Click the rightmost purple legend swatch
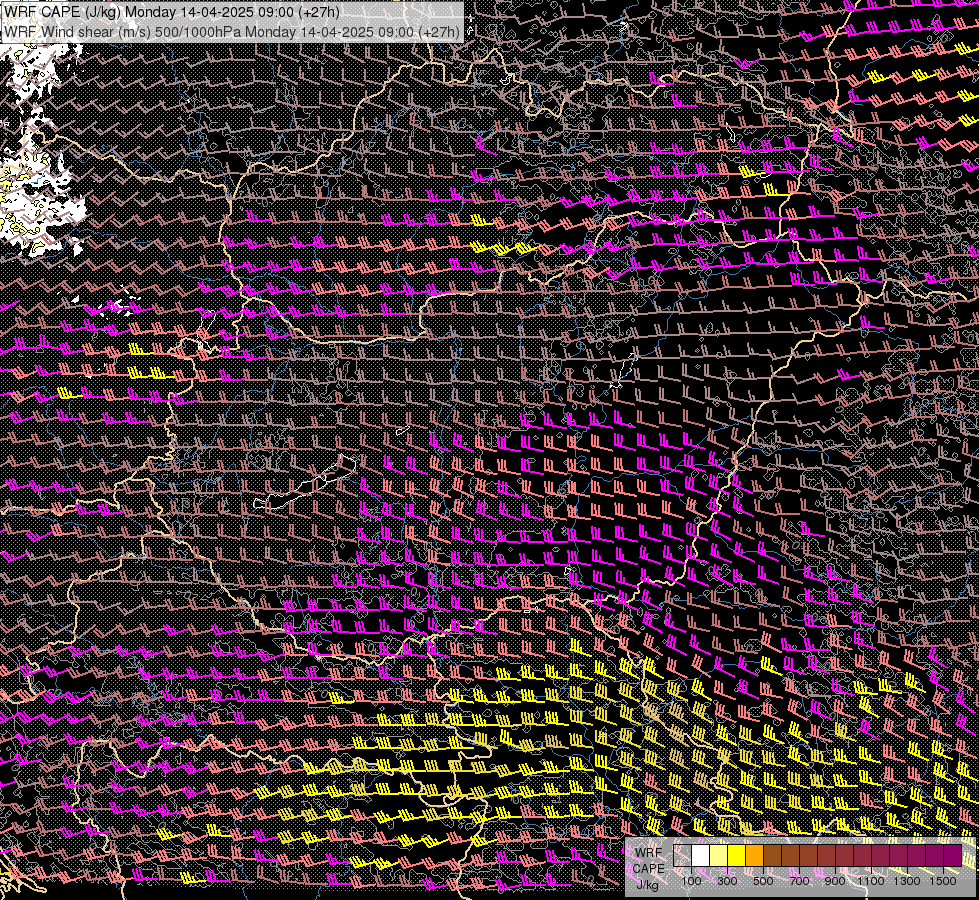The width and height of the screenshot is (979, 900). 953,855
